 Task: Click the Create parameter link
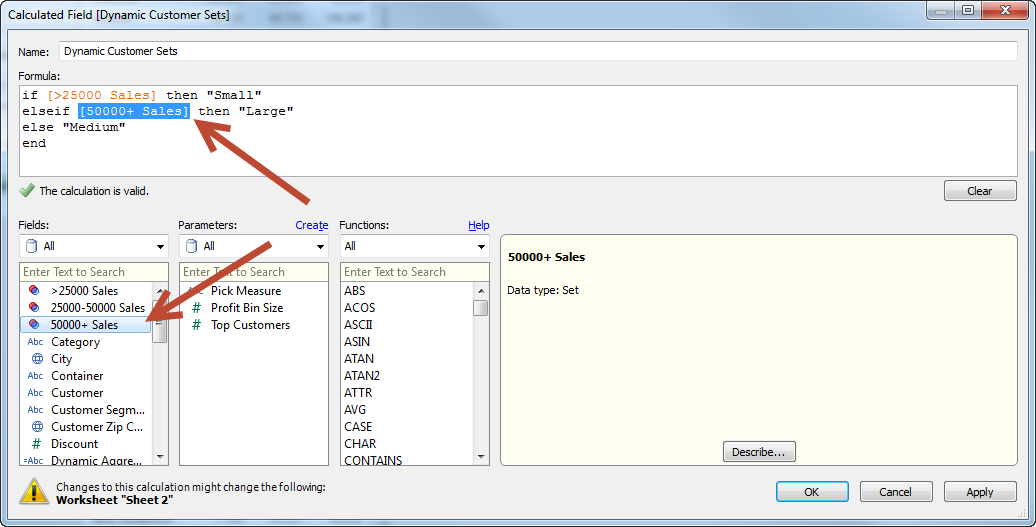[x=311, y=225]
